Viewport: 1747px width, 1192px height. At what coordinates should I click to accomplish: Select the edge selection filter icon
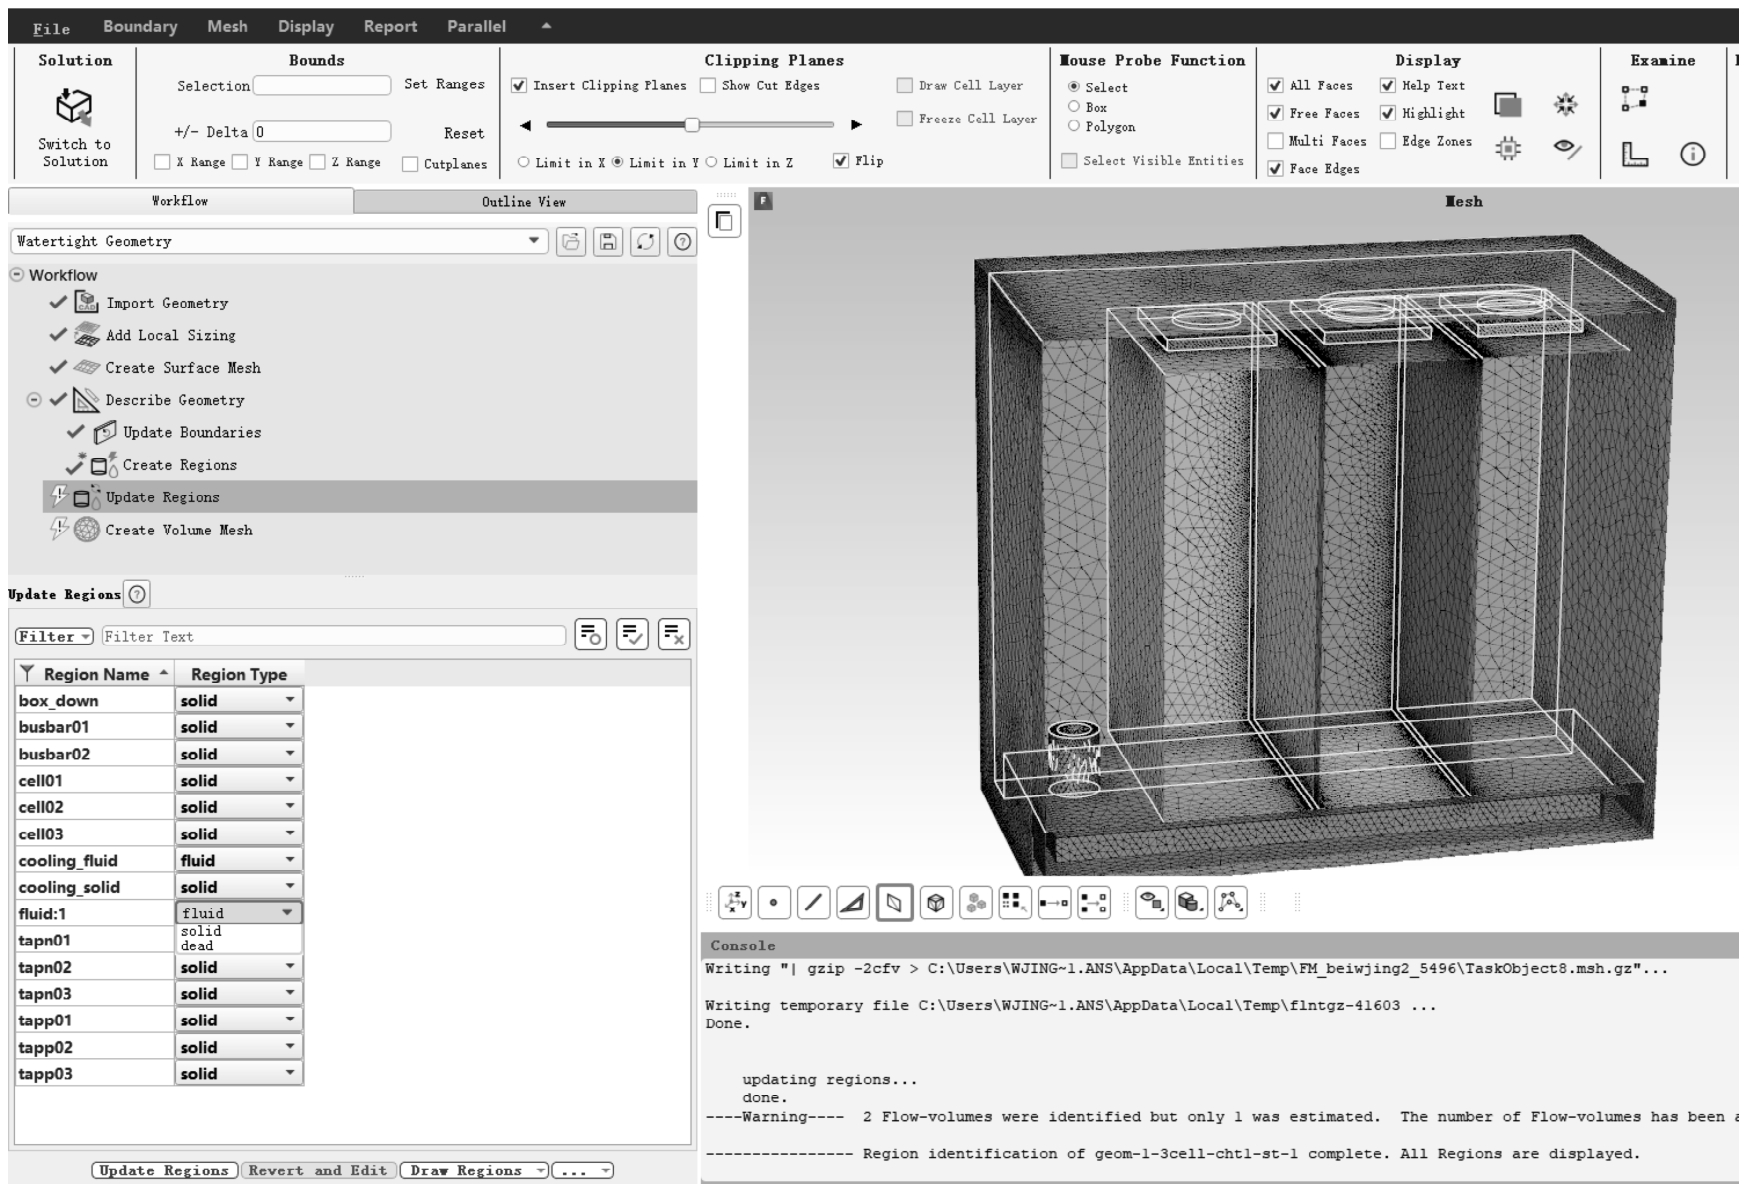click(813, 903)
